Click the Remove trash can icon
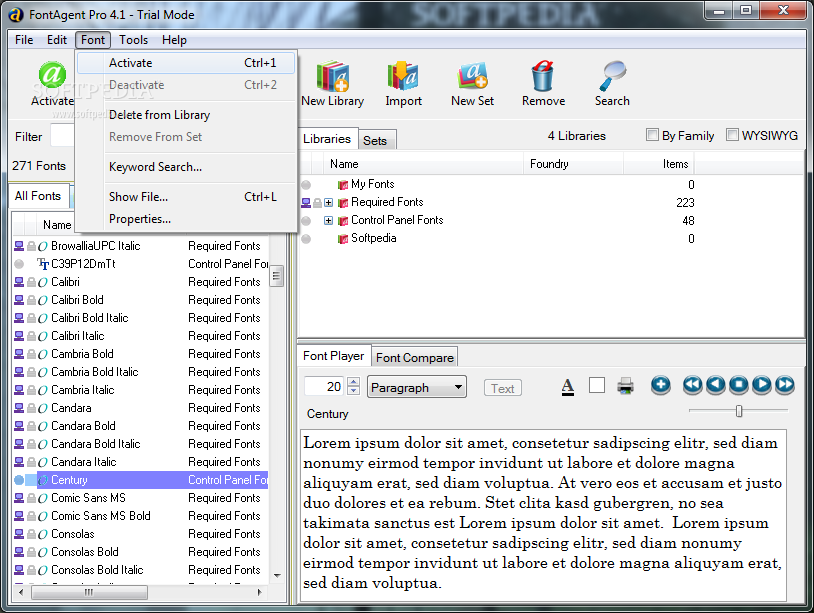This screenshot has width=814, height=613. (542, 76)
